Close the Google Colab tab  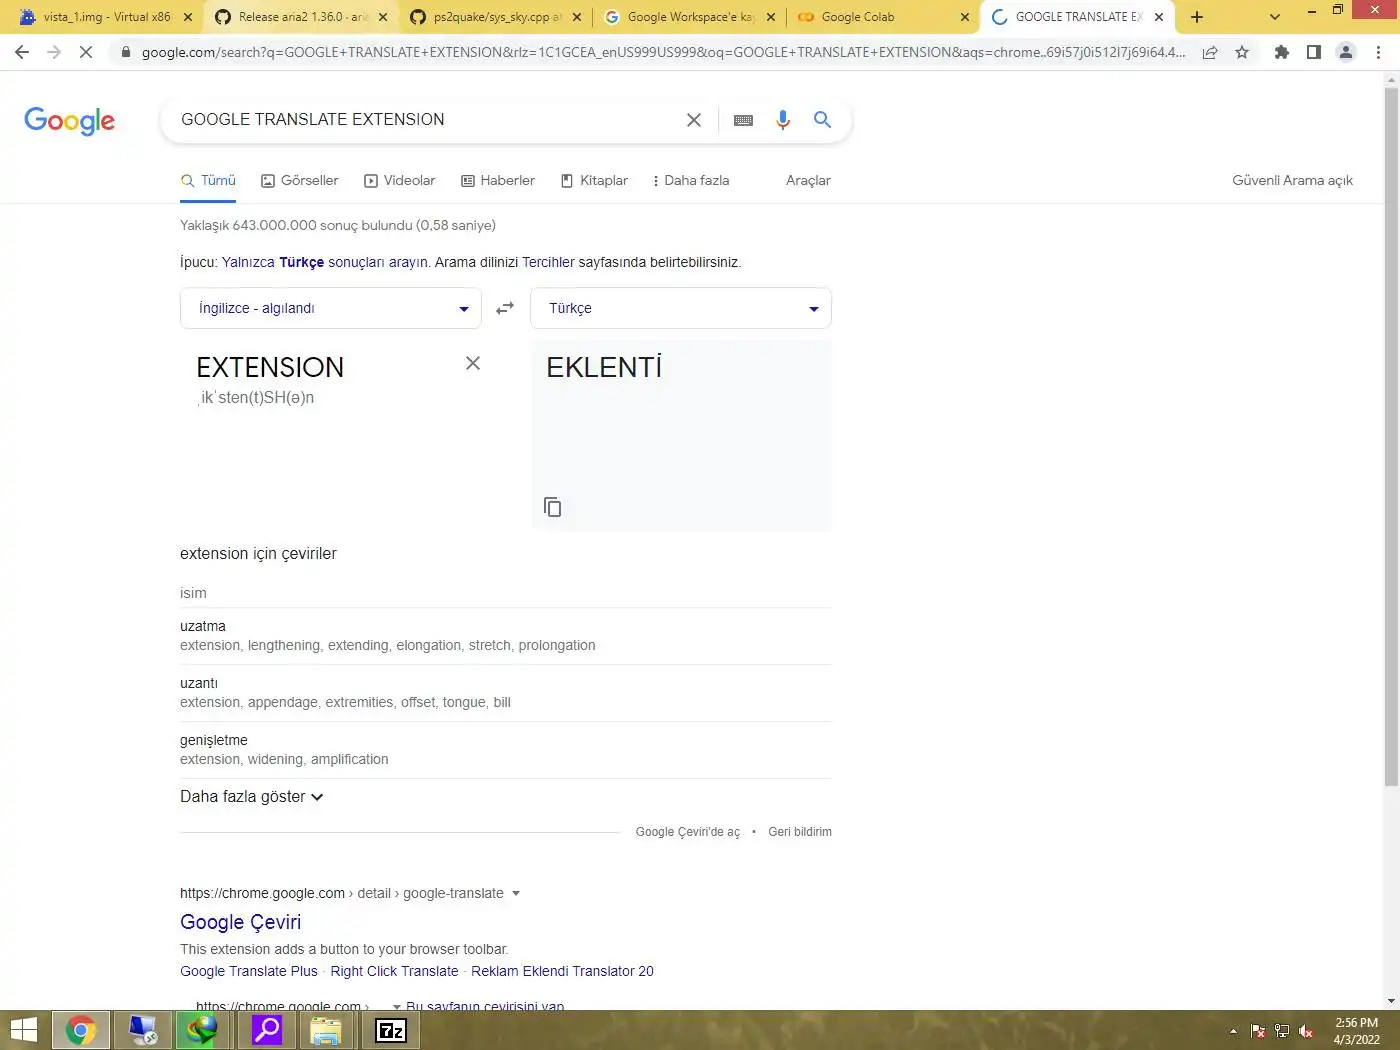click(x=965, y=17)
